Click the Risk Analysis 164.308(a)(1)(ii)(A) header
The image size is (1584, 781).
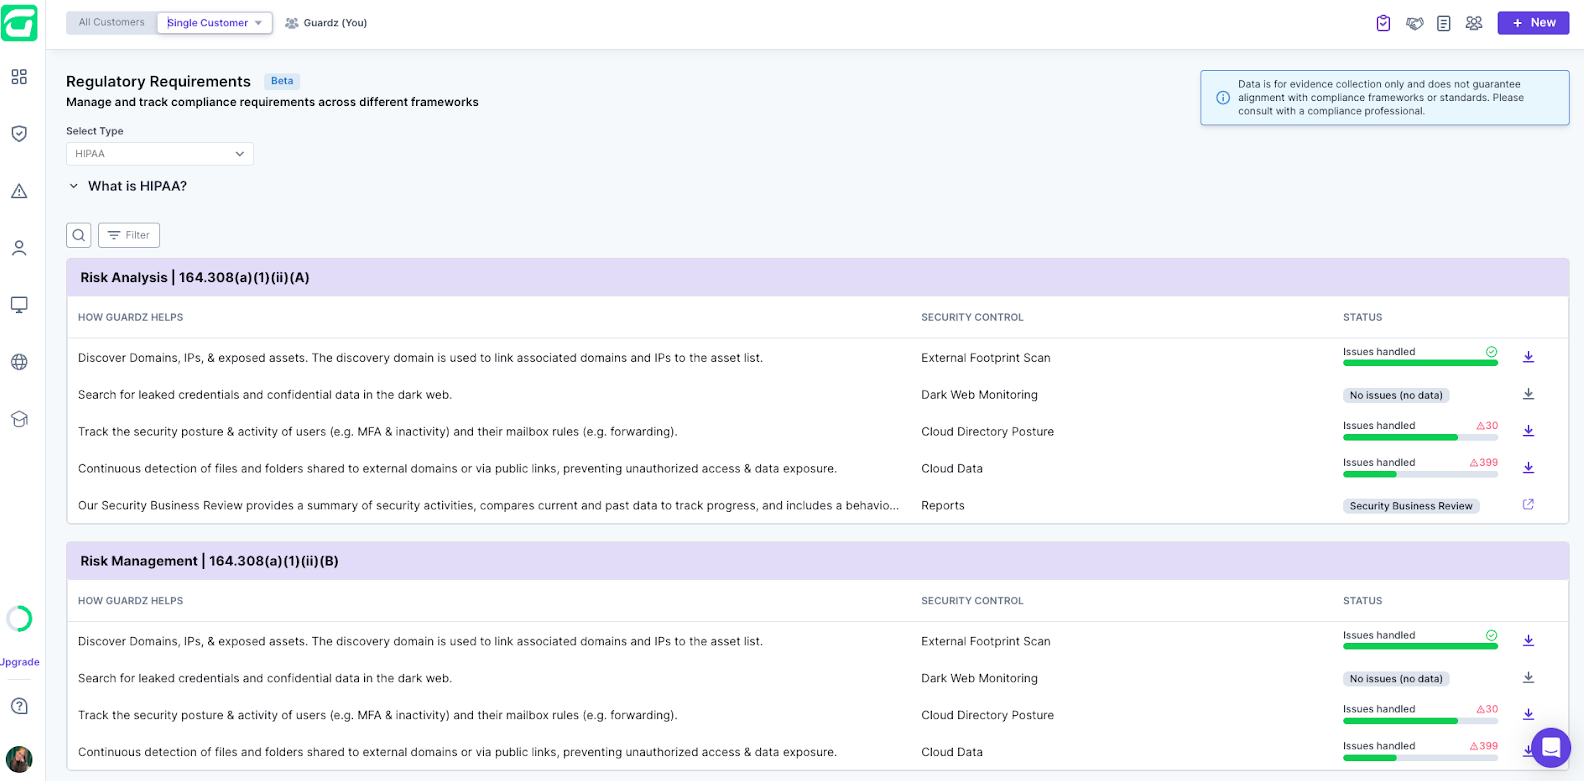pos(817,278)
